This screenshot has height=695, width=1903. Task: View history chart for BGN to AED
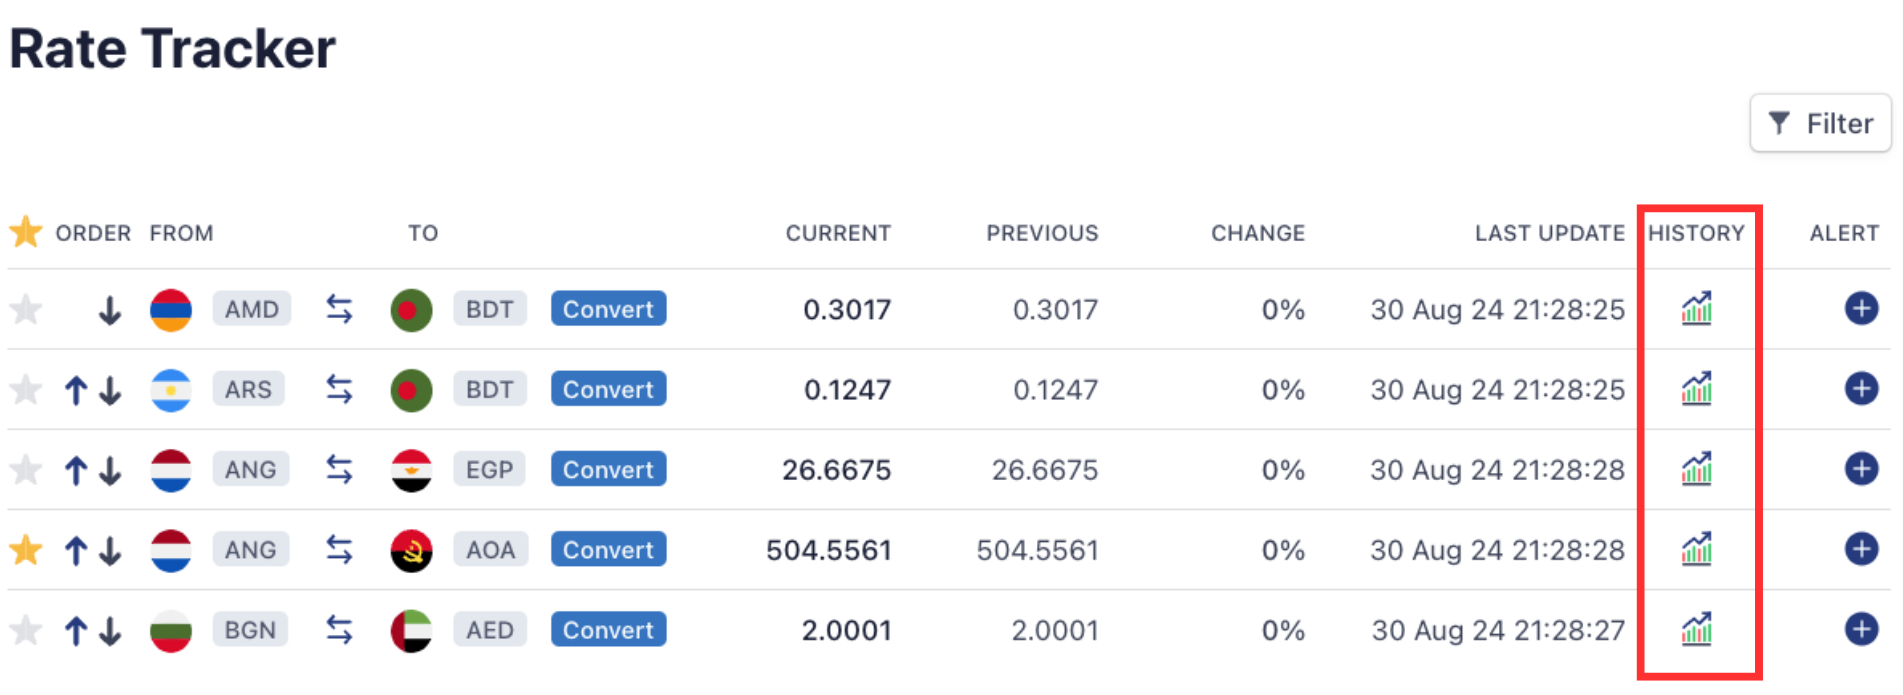coord(1696,630)
